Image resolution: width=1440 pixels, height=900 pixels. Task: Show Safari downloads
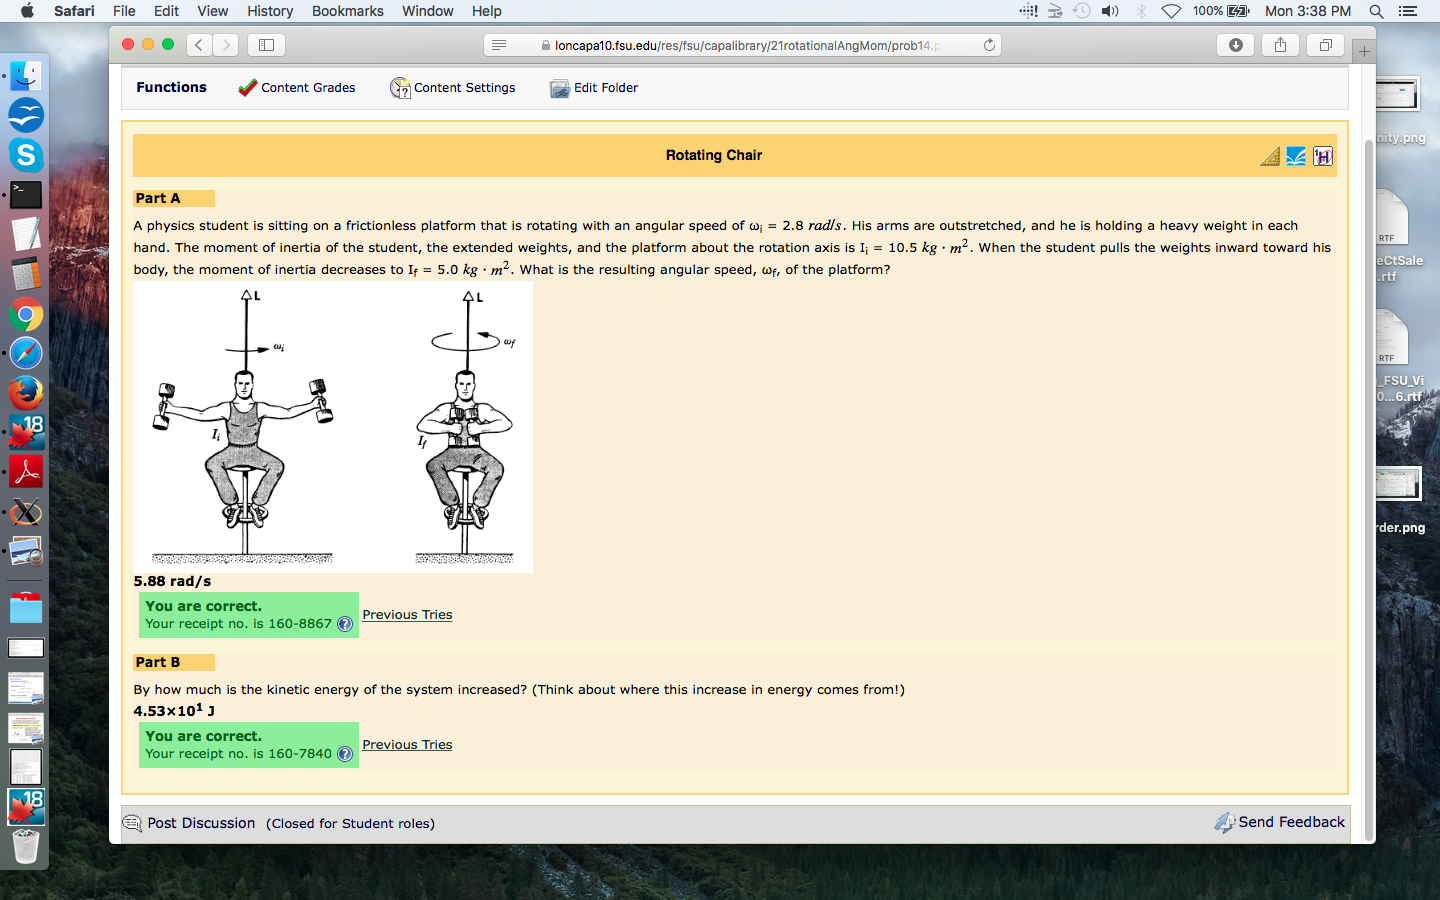point(1236,45)
